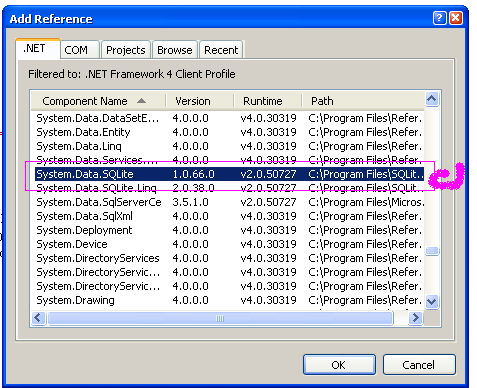The width and height of the screenshot is (477, 388).
Task: Click the help question mark icon
Action: click(x=439, y=18)
